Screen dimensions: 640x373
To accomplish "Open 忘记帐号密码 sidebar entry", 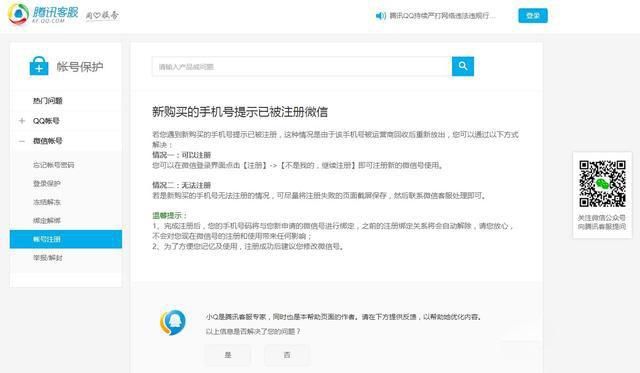I will [x=53, y=165].
